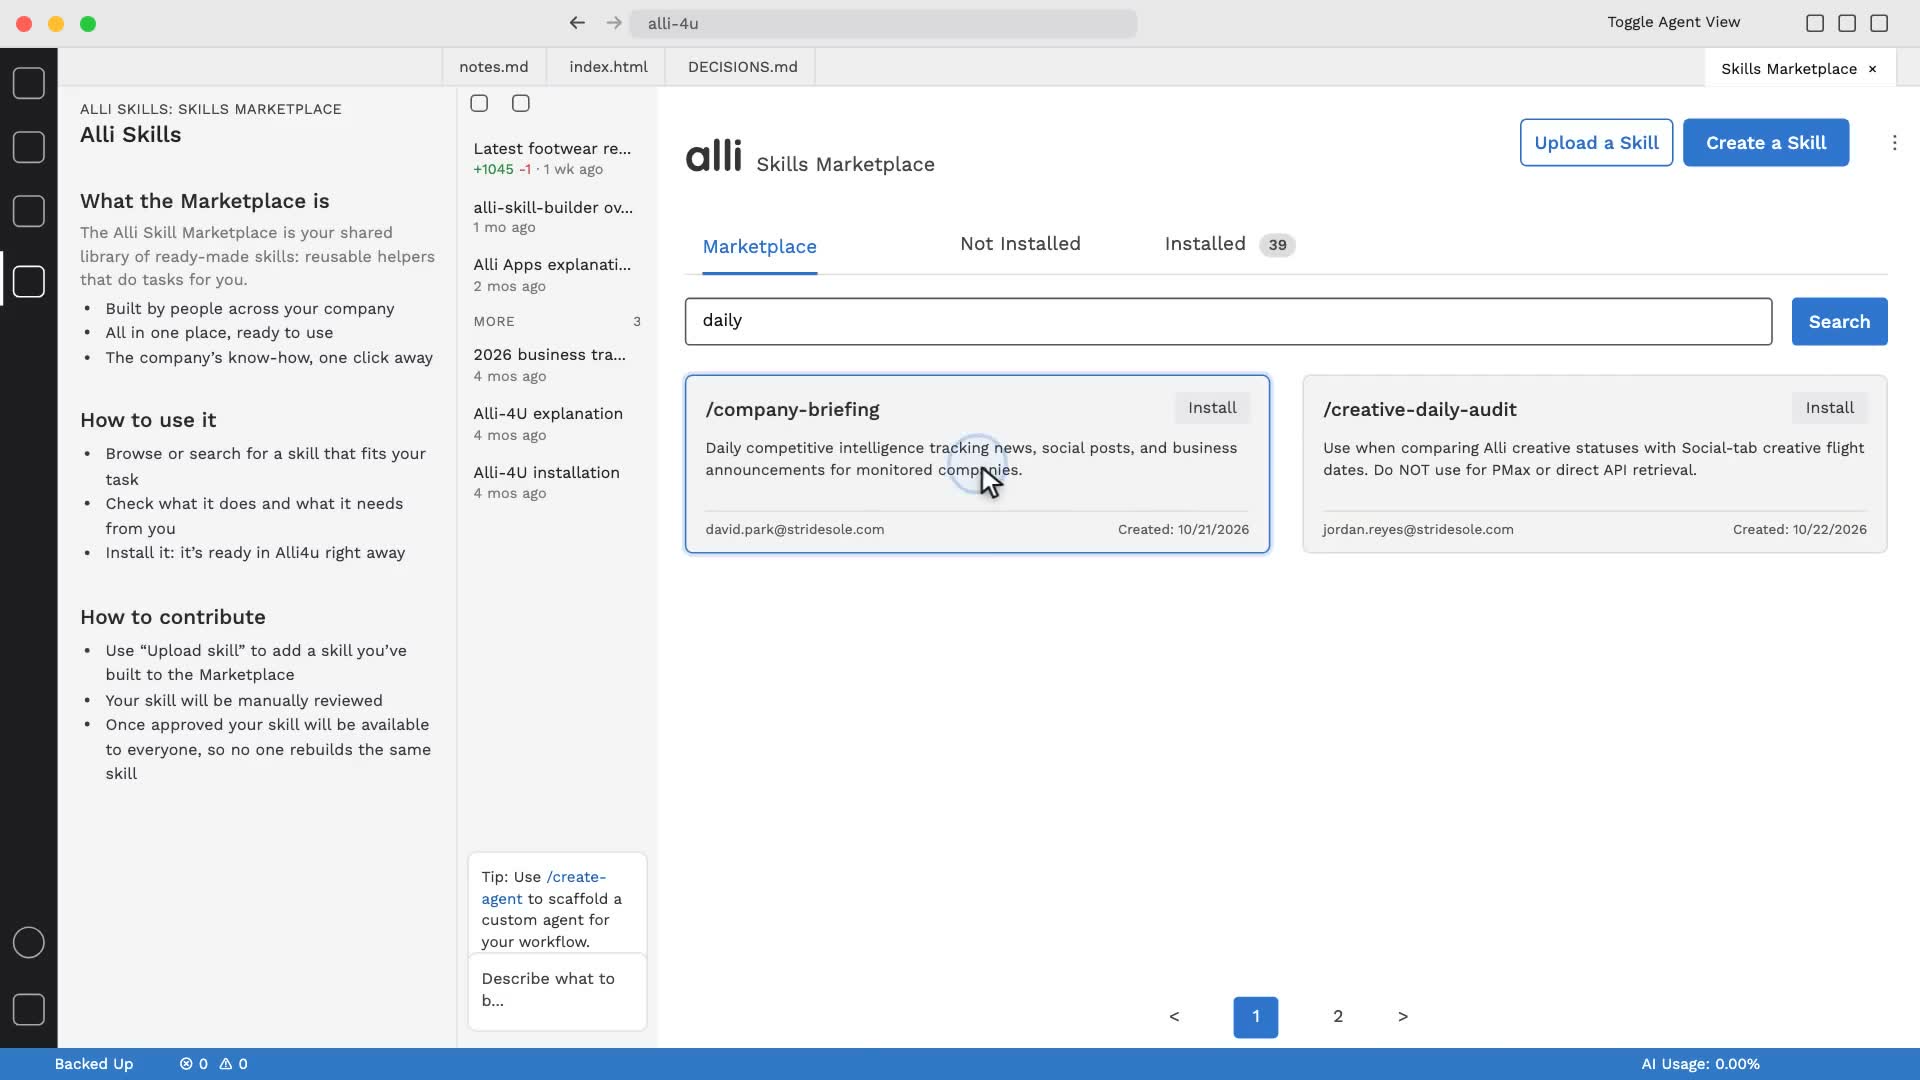1920x1080 pixels.
Task: Show the Installed skills tab
Action: (1229, 244)
